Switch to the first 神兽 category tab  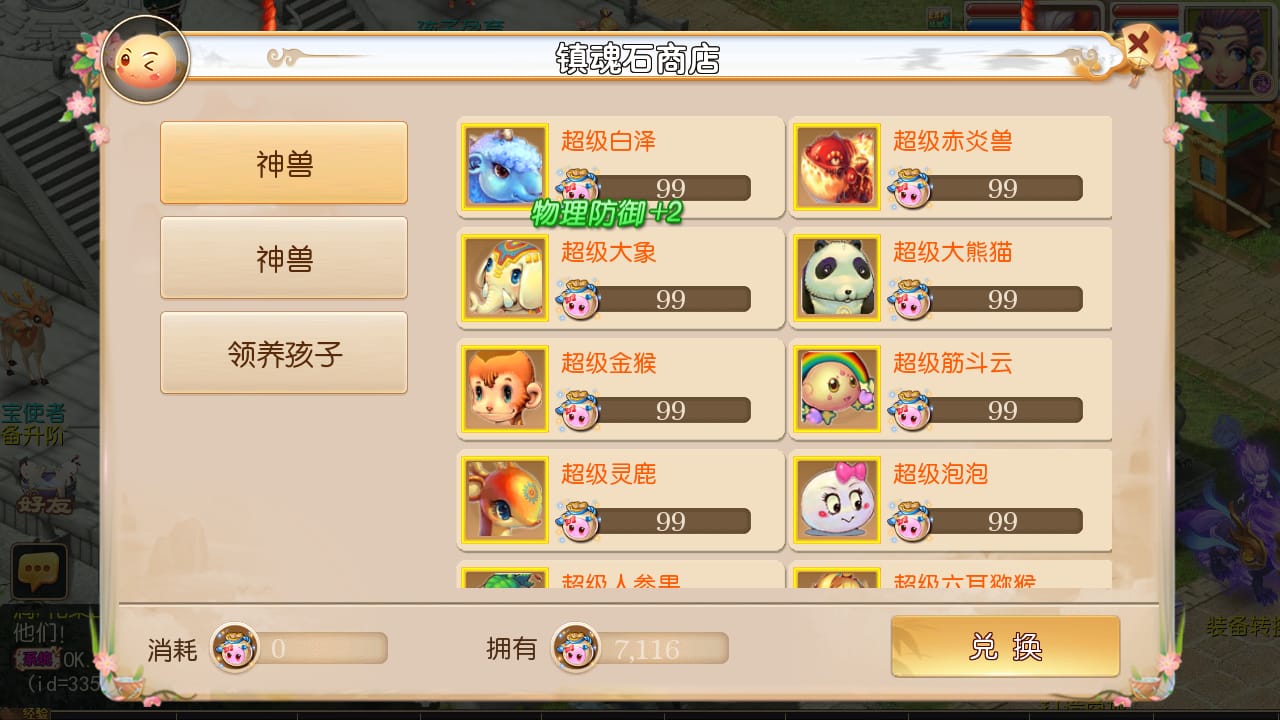coord(284,163)
